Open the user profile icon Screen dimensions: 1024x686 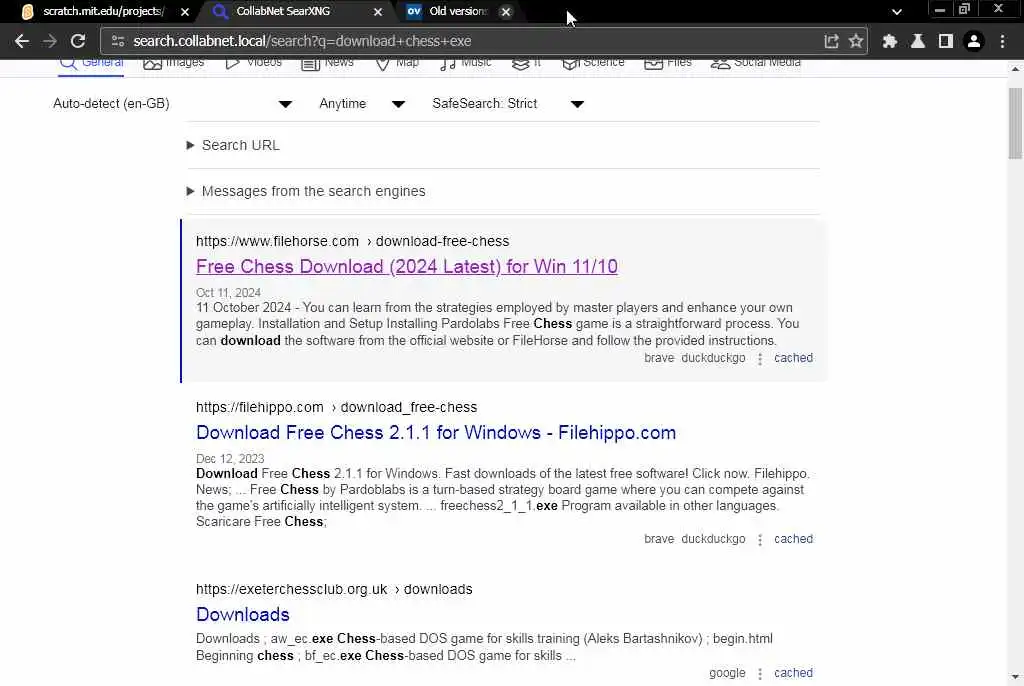pyautogui.click(x=974, y=41)
